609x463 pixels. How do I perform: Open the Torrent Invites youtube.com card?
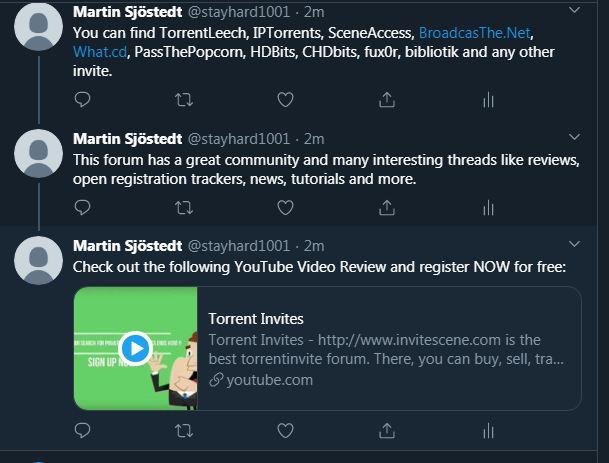click(x=388, y=348)
